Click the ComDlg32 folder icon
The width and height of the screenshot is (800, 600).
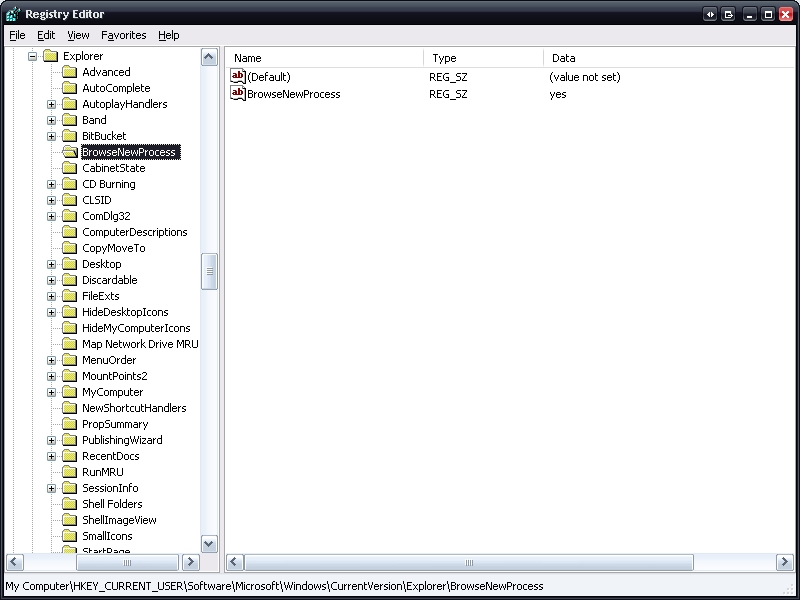coord(69,216)
